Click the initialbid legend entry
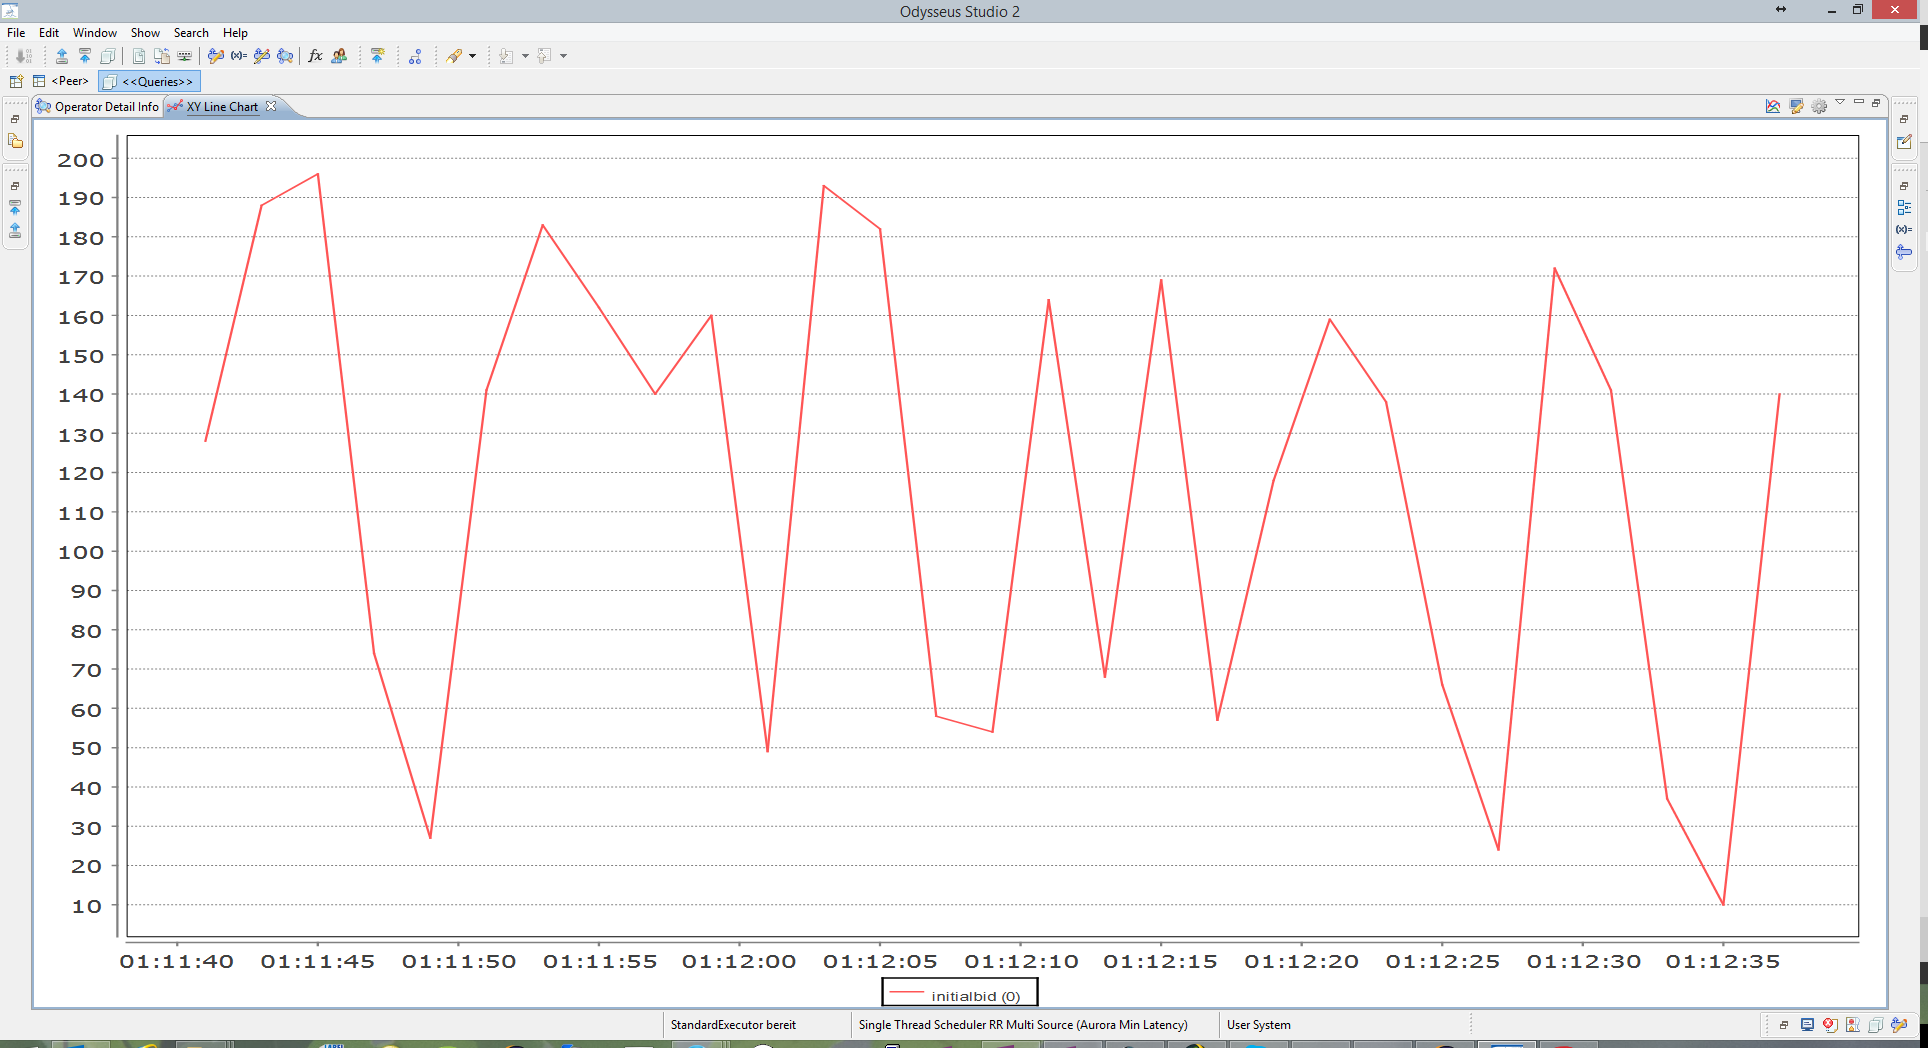The height and width of the screenshot is (1048, 1928). [x=960, y=996]
